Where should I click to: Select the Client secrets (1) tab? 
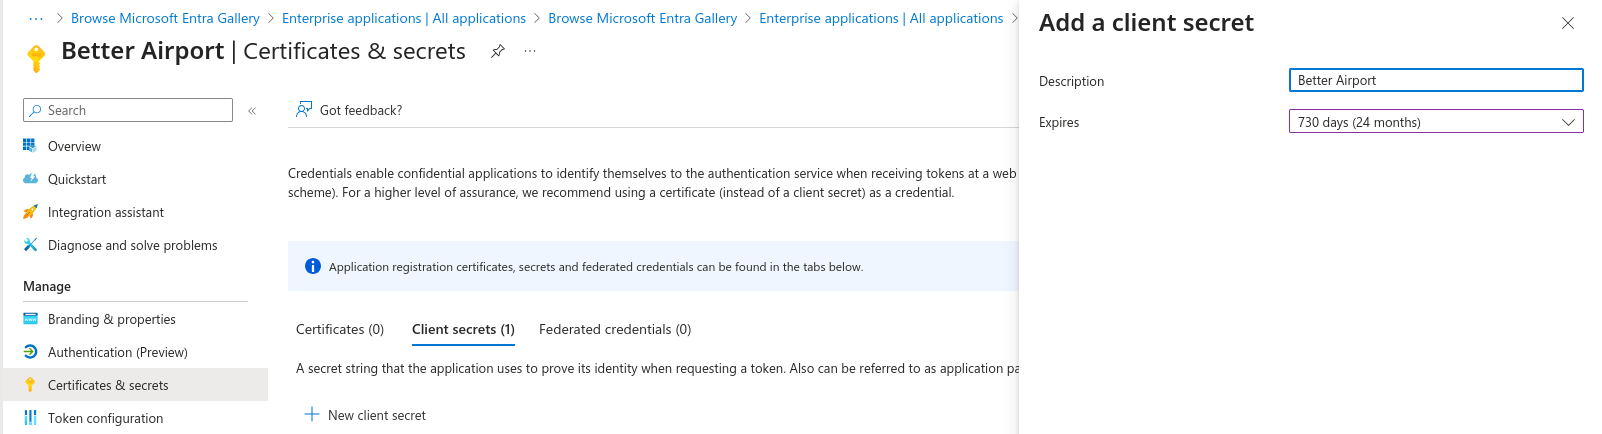click(x=463, y=329)
